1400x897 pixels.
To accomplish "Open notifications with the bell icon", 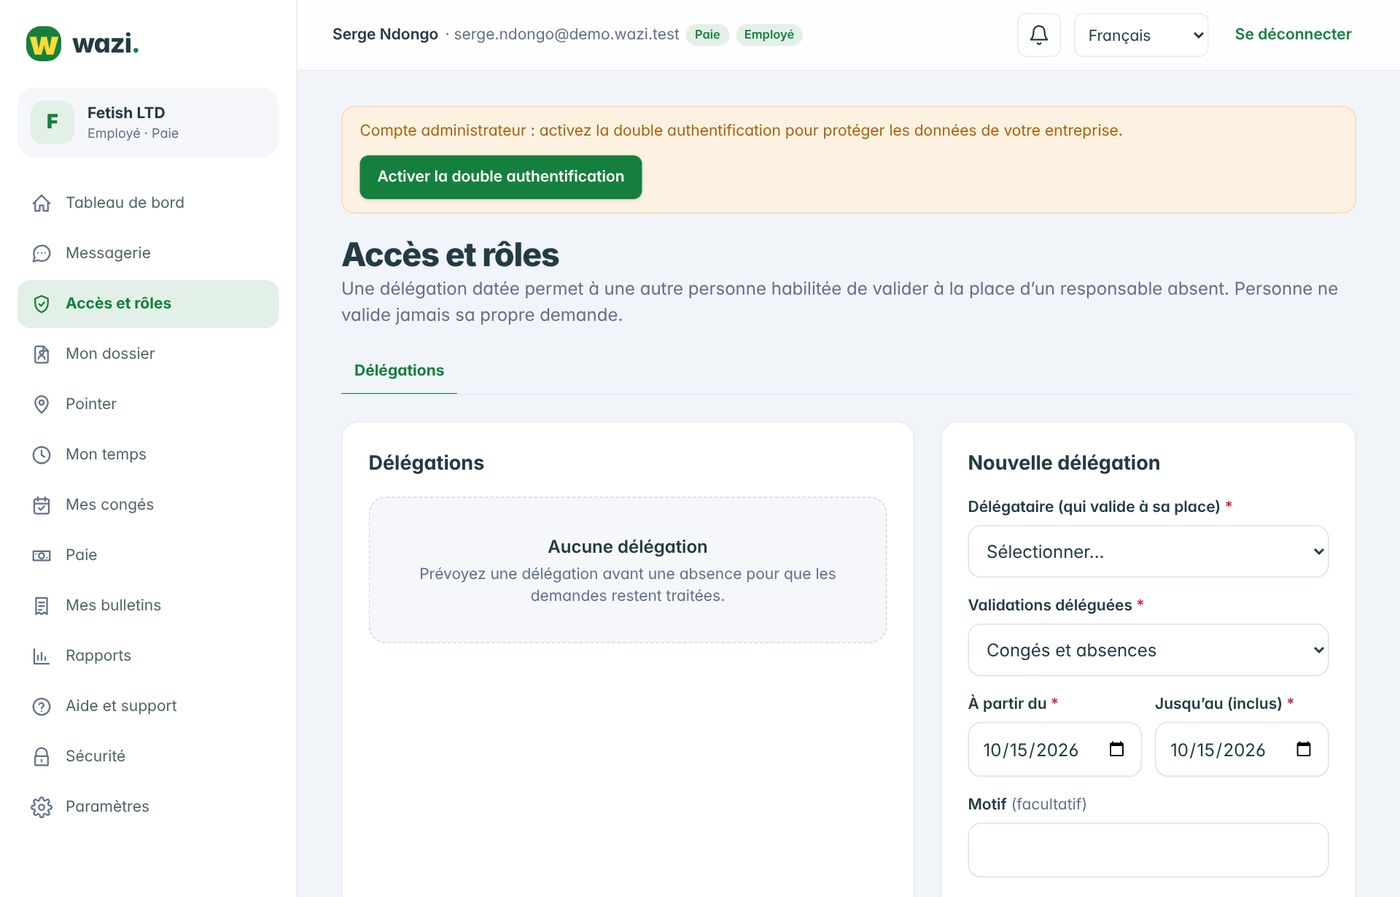I will [1039, 35].
